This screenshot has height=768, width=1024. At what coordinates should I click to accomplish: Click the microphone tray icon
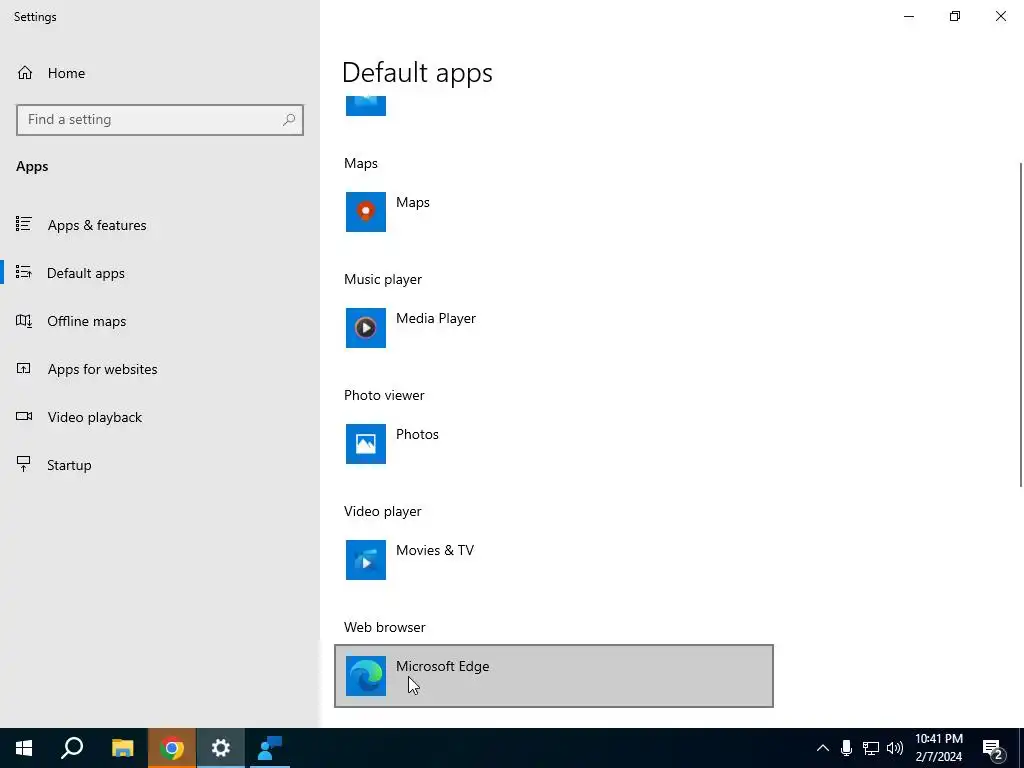(x=846, y=748)
